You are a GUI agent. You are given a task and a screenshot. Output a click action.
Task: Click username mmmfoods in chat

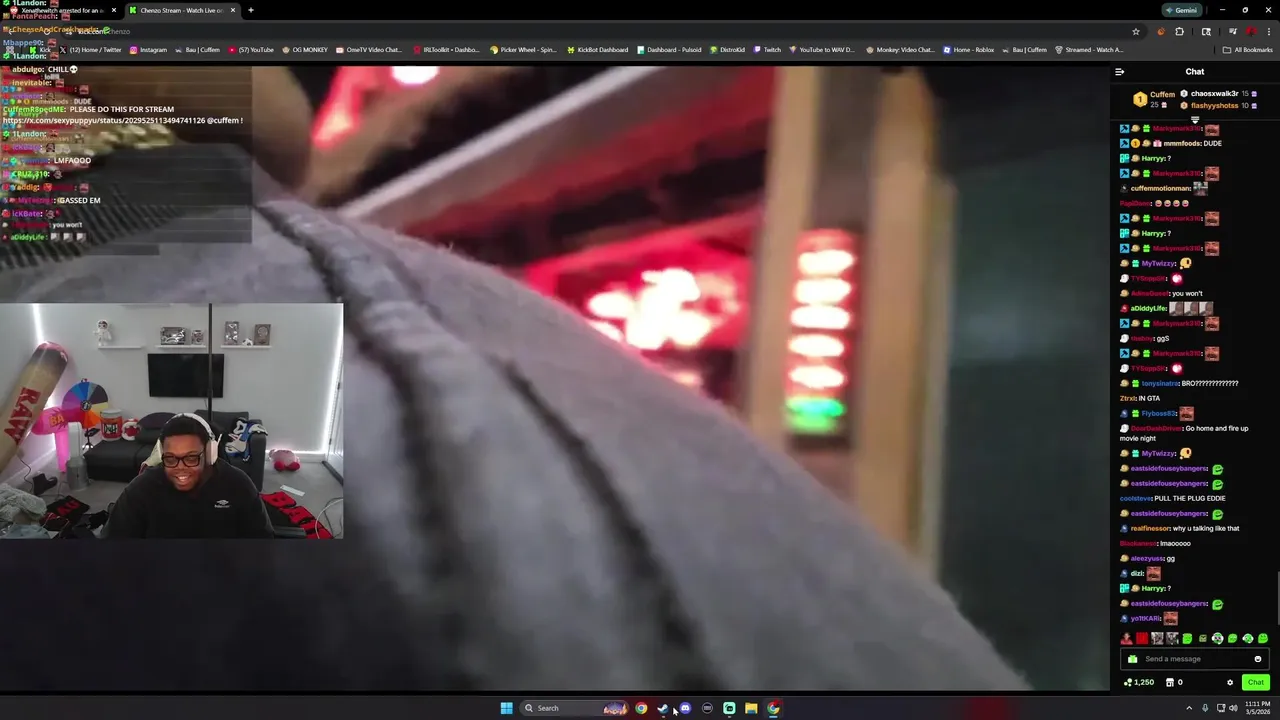(1182, 144)
